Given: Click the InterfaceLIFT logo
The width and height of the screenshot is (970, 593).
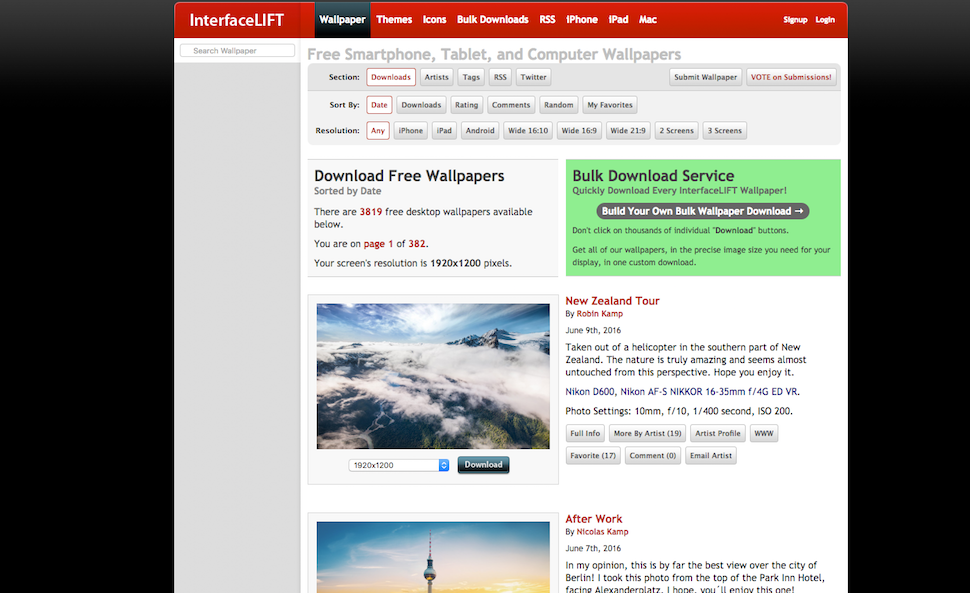Looking at the screenshot, I should (x=236, y=20).
